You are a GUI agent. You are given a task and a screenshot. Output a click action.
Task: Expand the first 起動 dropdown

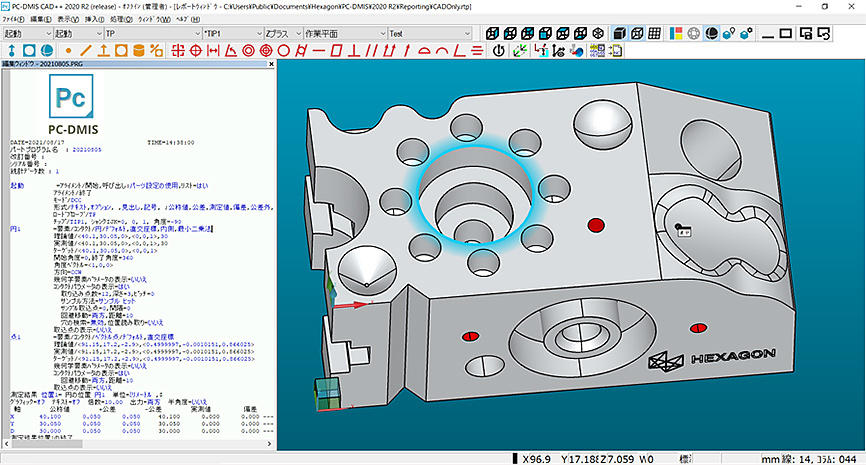click(49, 34)
